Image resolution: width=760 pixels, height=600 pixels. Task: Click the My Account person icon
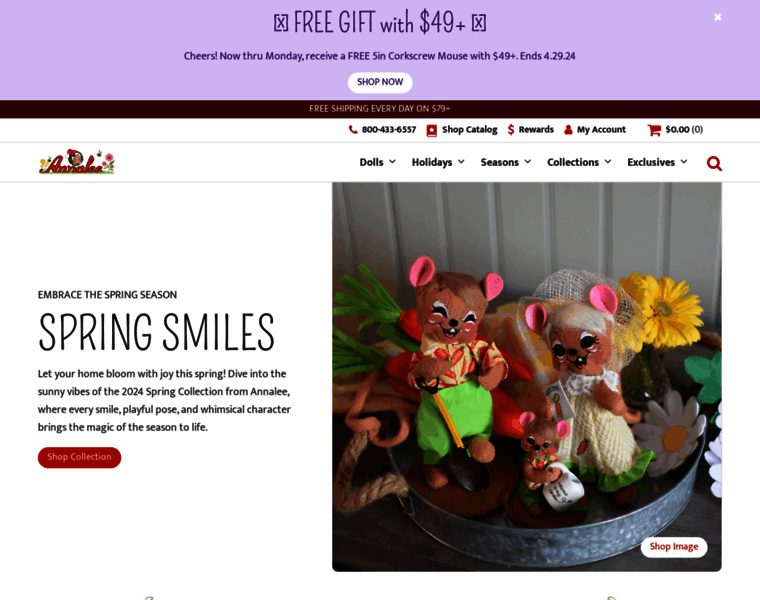(568, 130)
